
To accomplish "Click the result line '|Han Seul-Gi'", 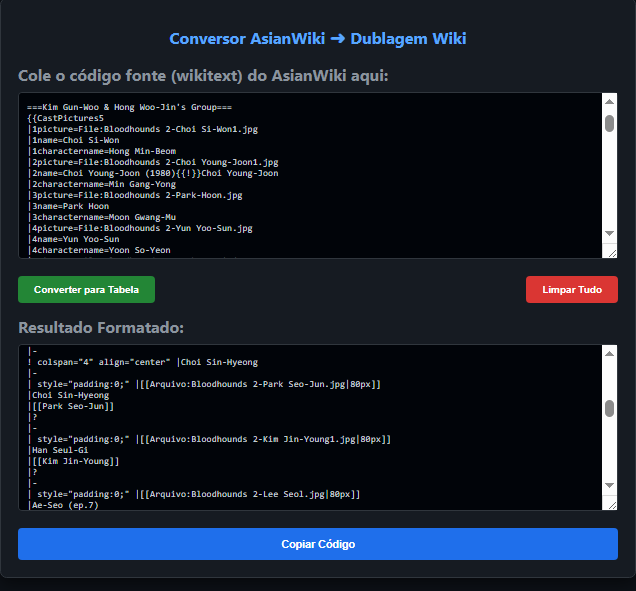I will (x=58, y=450).
